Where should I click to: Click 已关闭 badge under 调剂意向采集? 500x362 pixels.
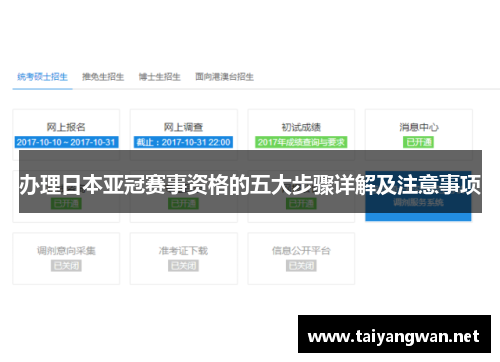point(66,266)
